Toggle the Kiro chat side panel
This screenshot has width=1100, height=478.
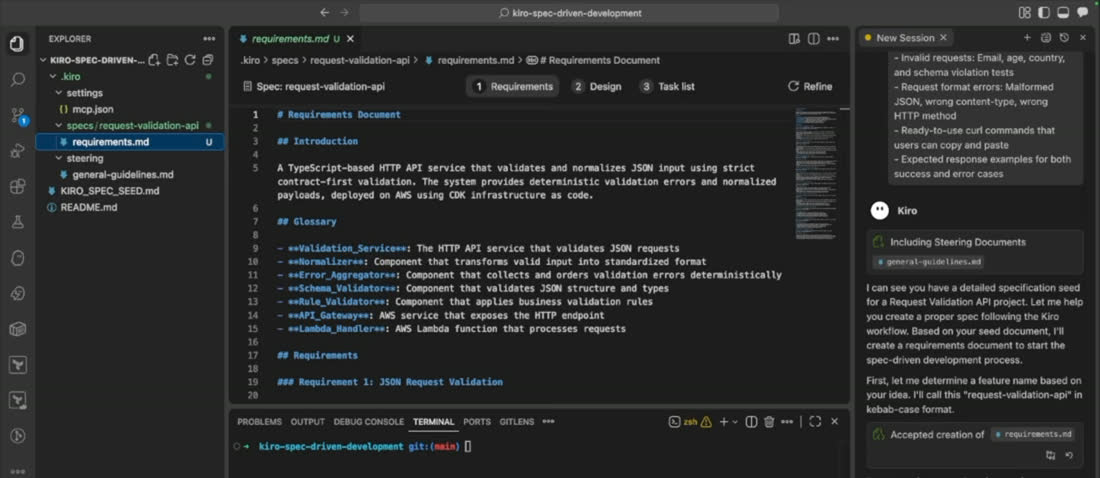point(1082,13)
